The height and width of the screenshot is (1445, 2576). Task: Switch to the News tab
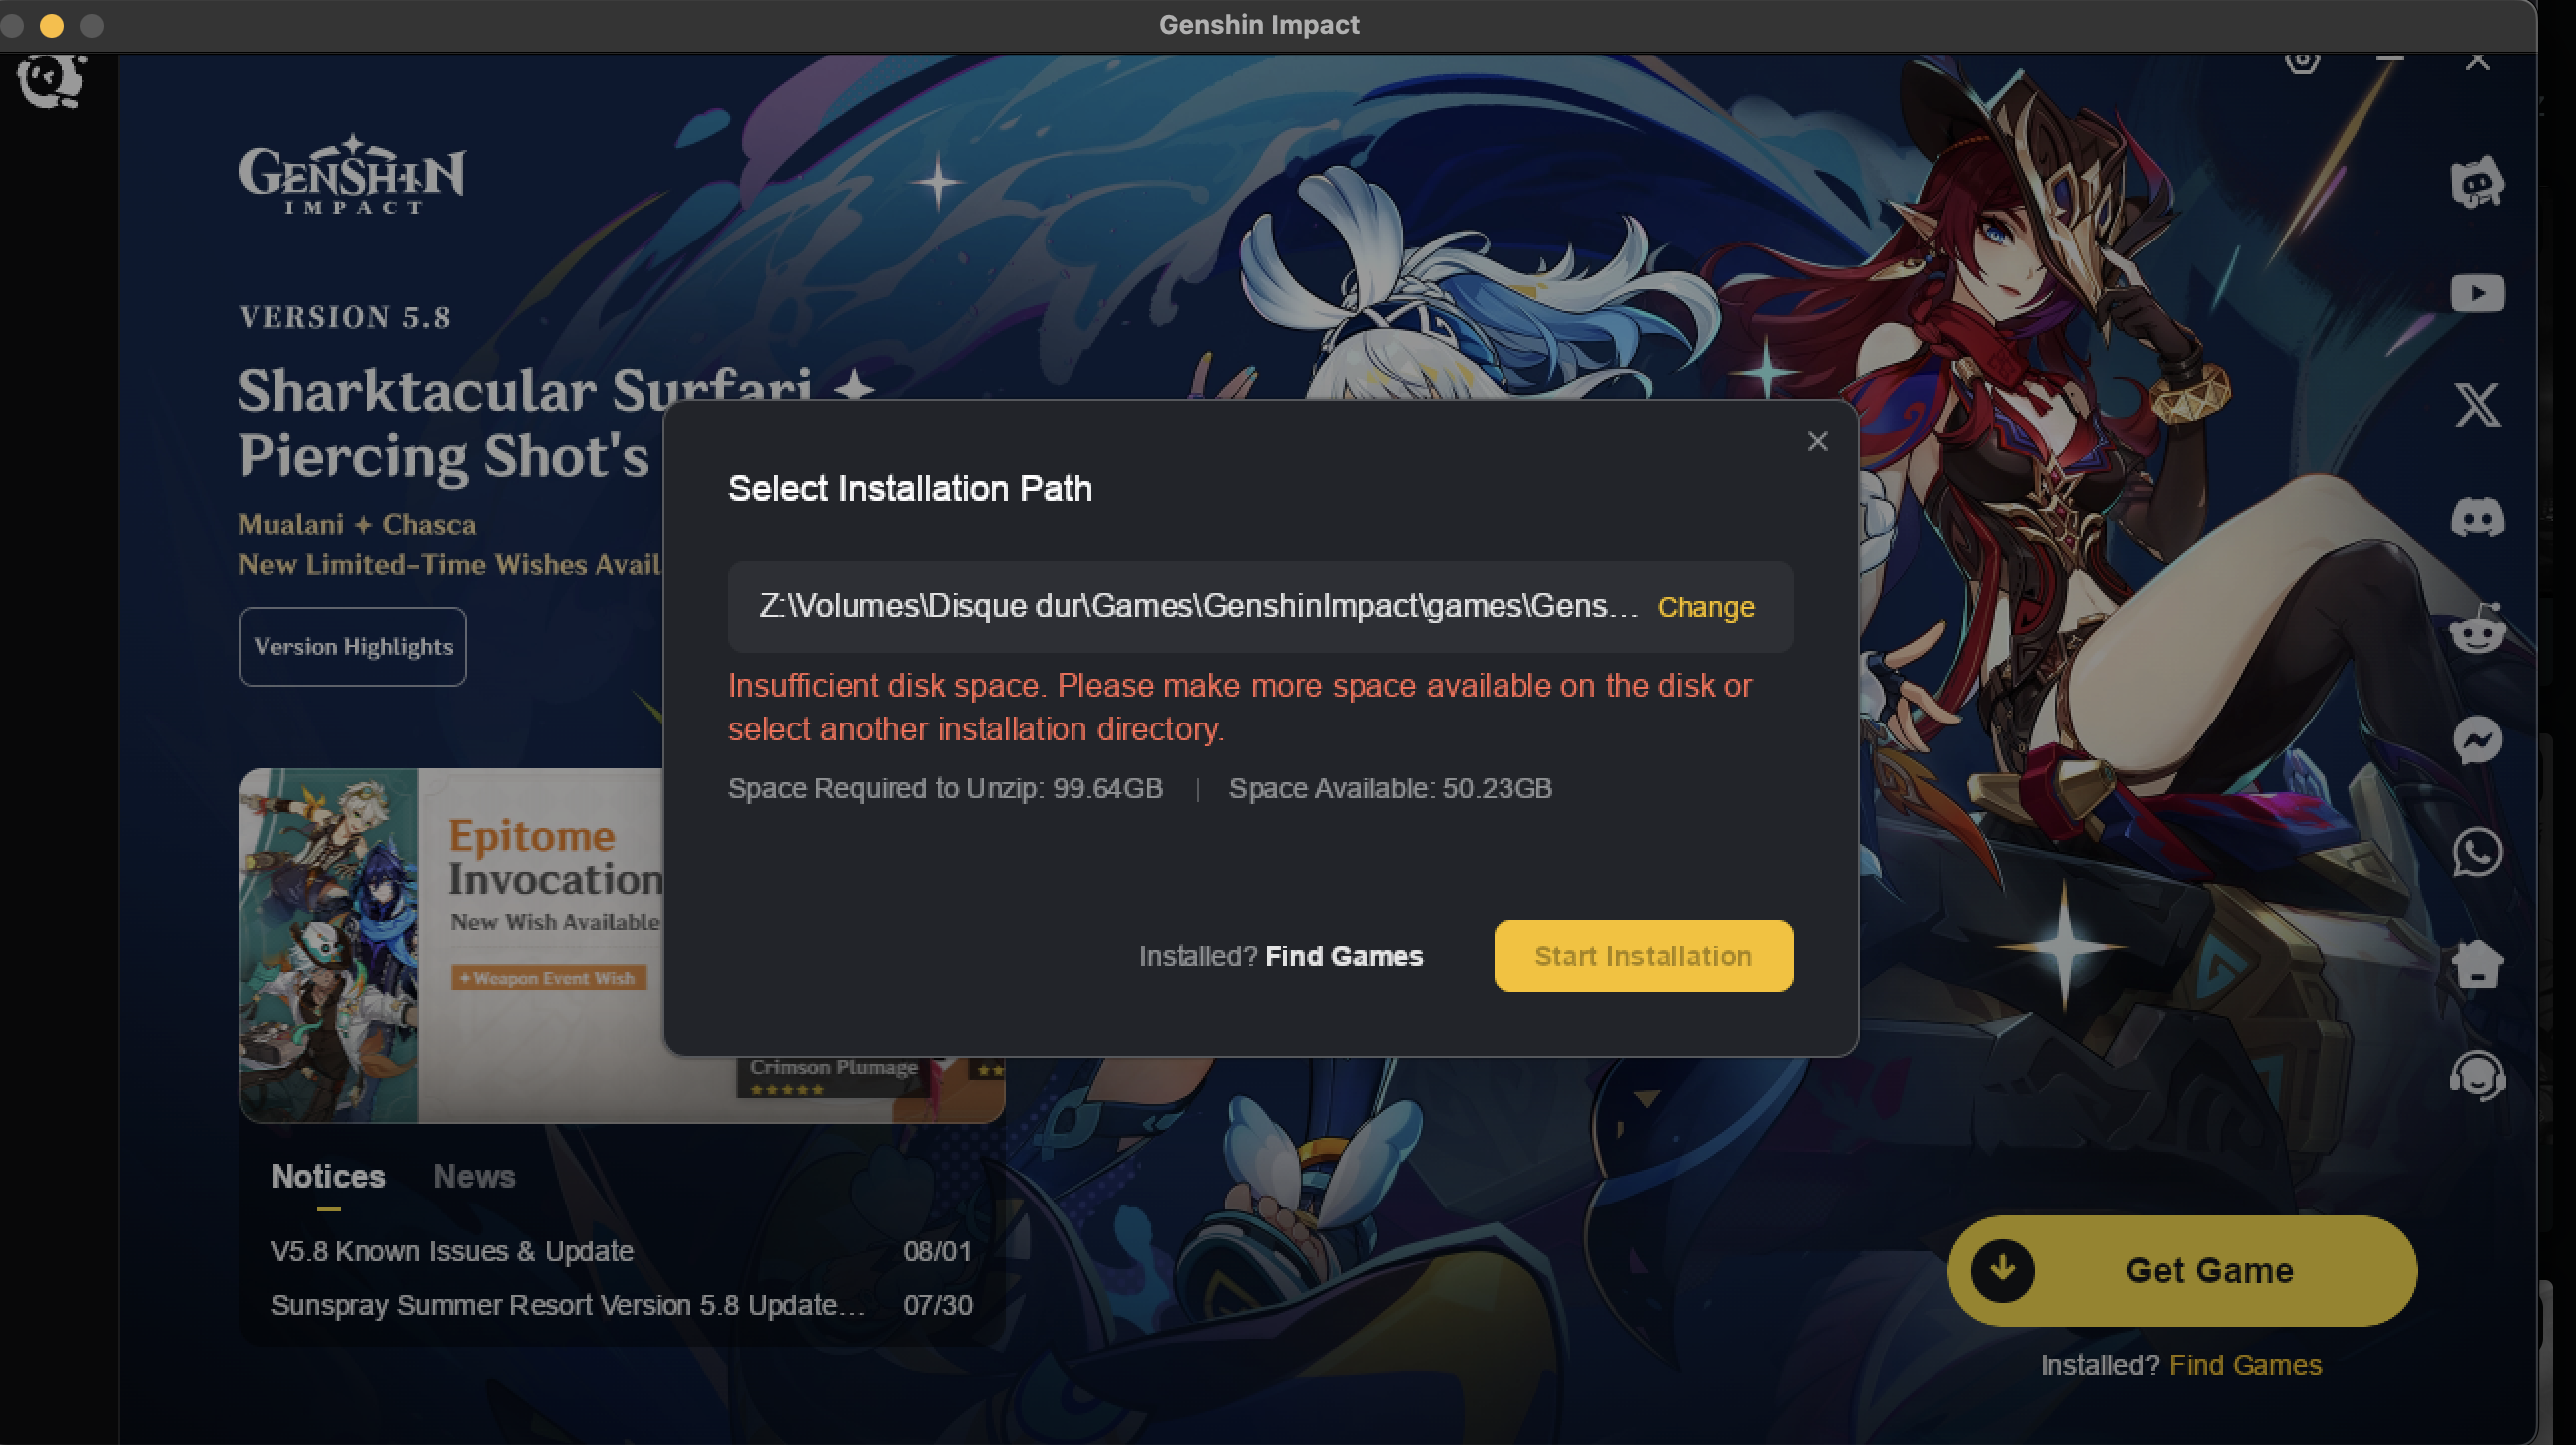tap(474, 1176)
